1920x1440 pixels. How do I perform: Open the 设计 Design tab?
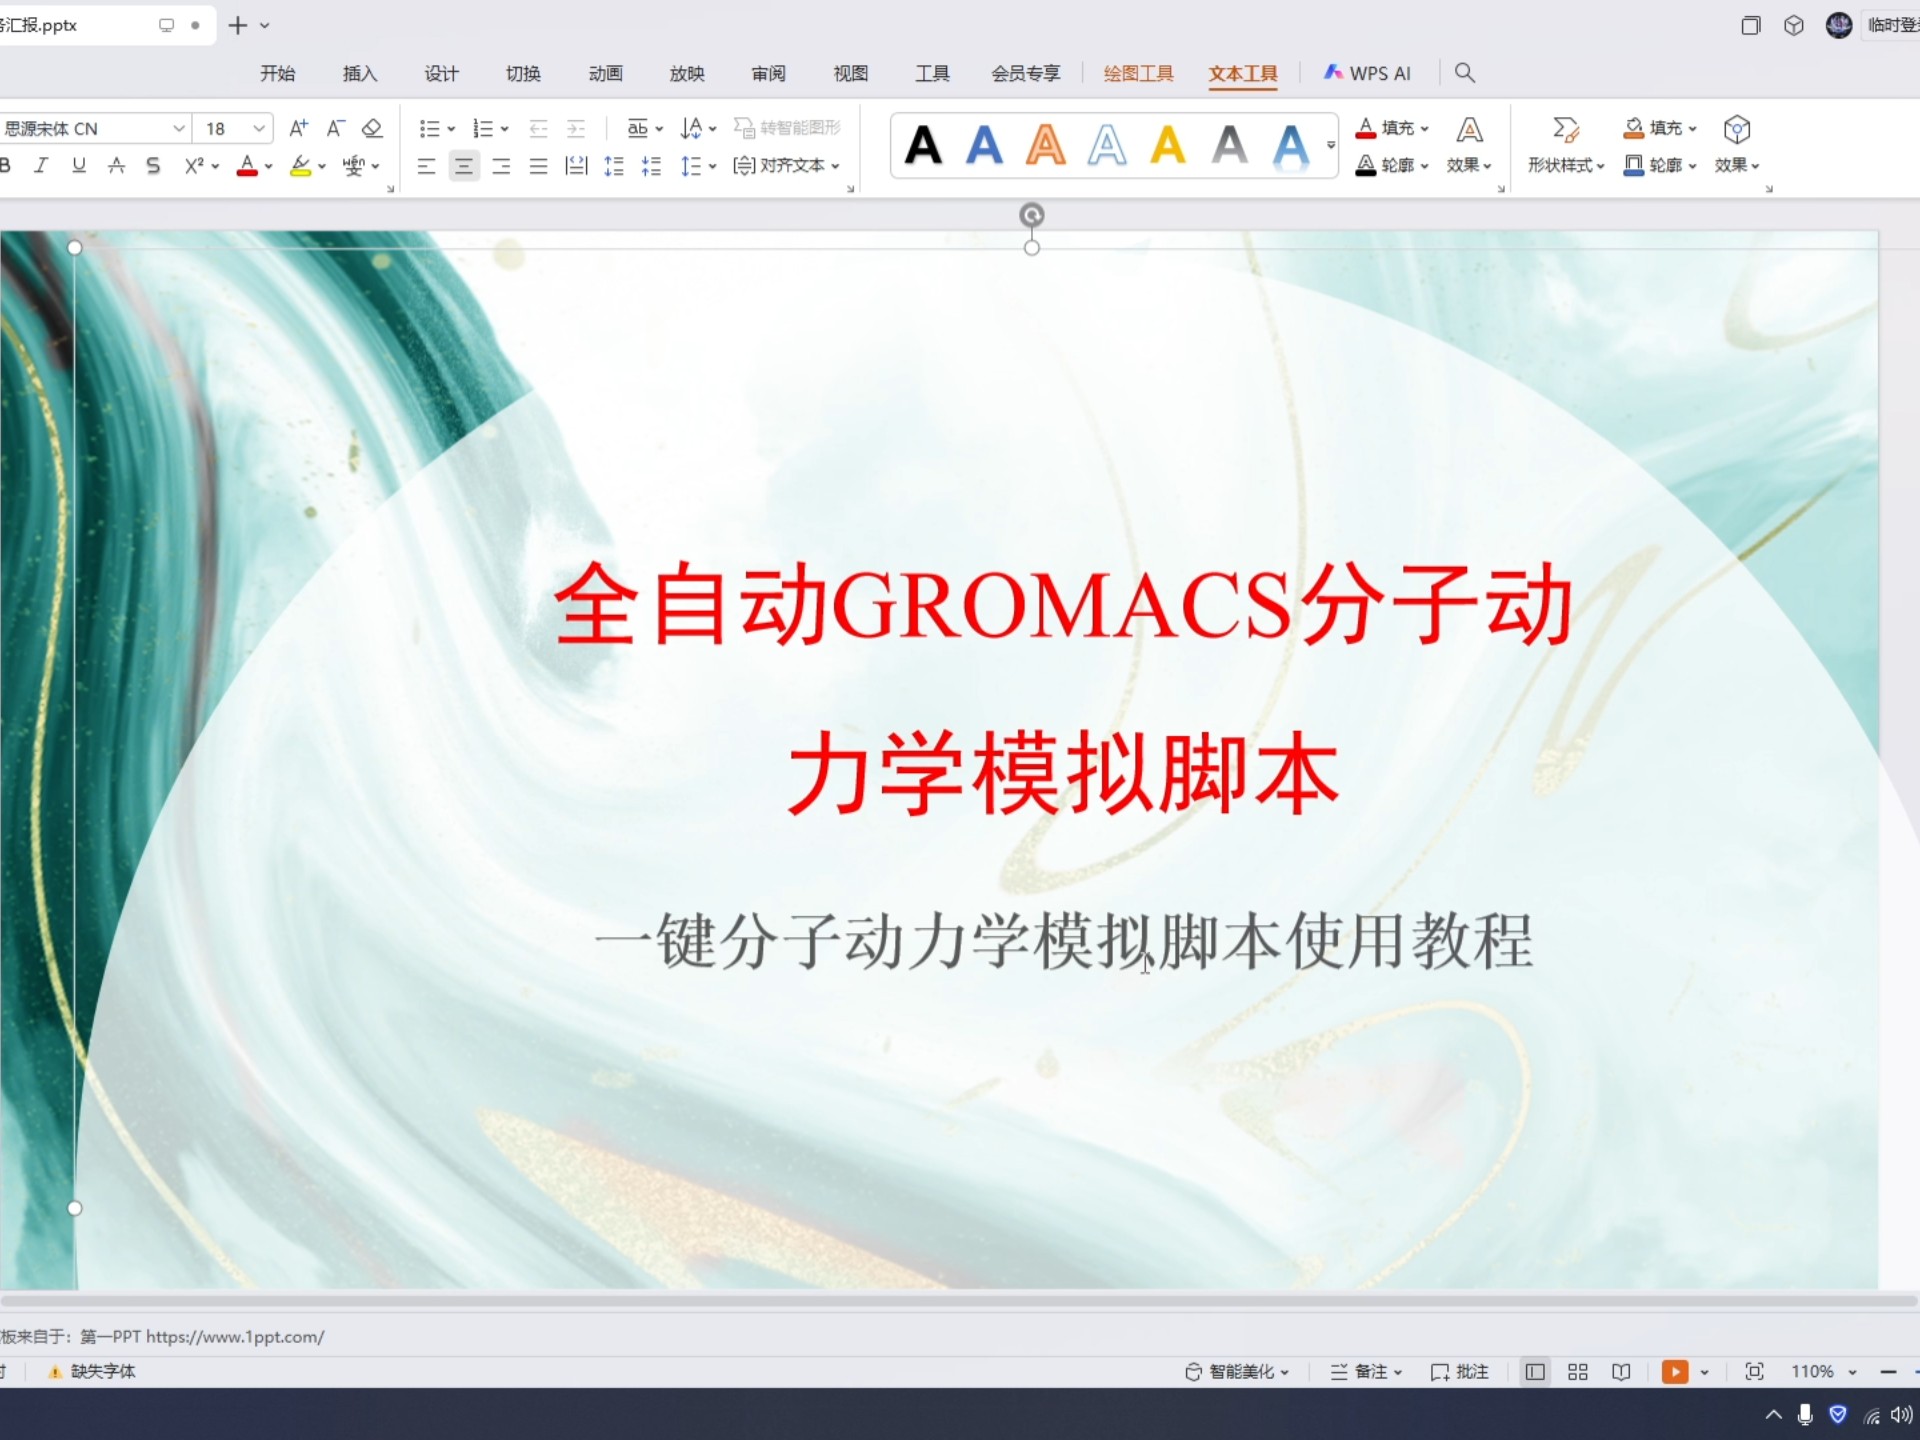click(441, 73)
